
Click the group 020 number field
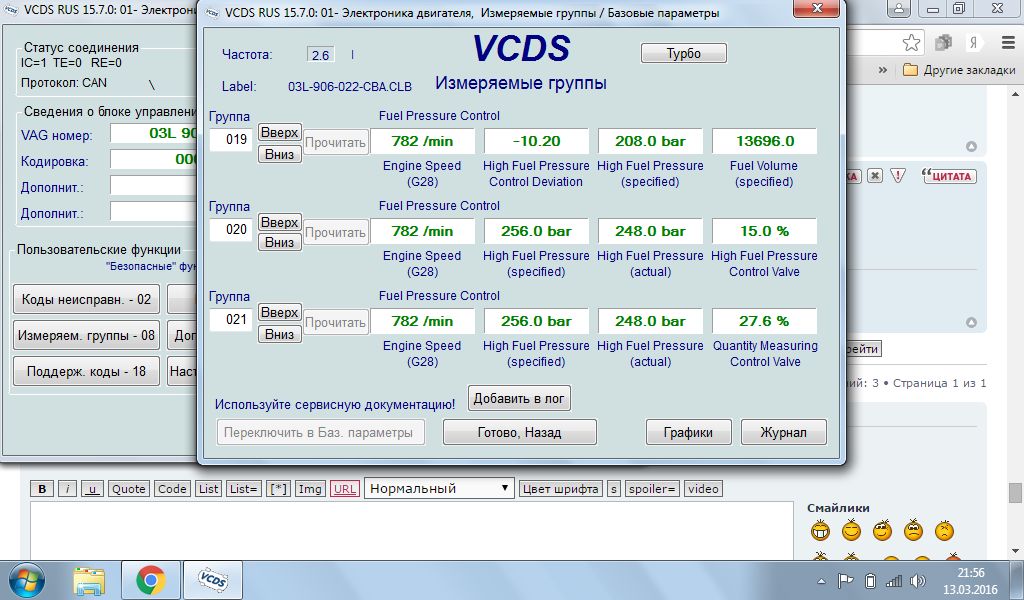tap(231, 230)
